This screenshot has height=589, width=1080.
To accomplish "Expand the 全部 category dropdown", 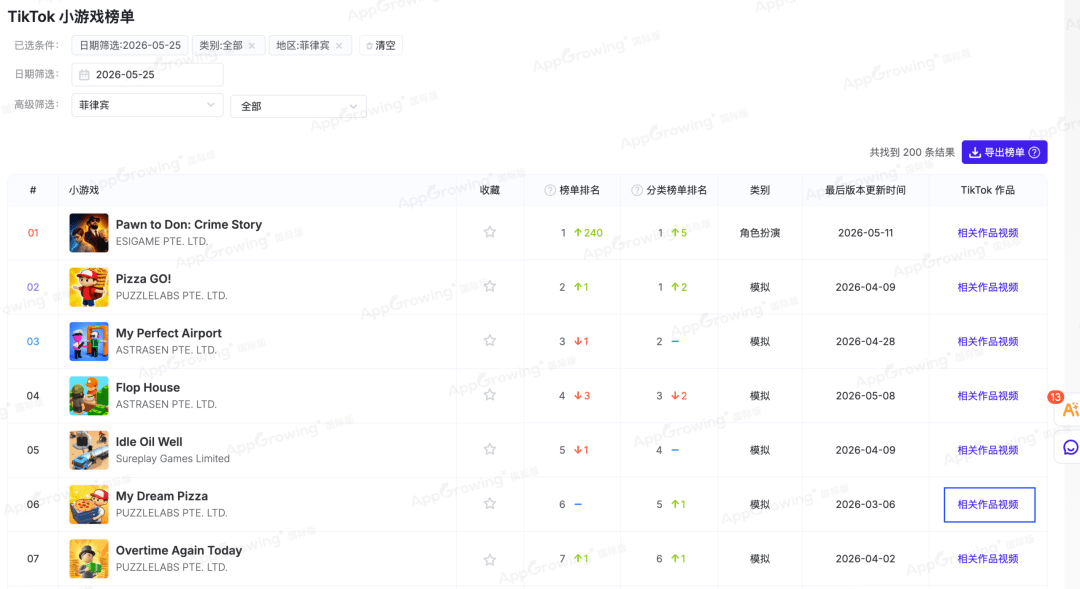I will [298, 106].
